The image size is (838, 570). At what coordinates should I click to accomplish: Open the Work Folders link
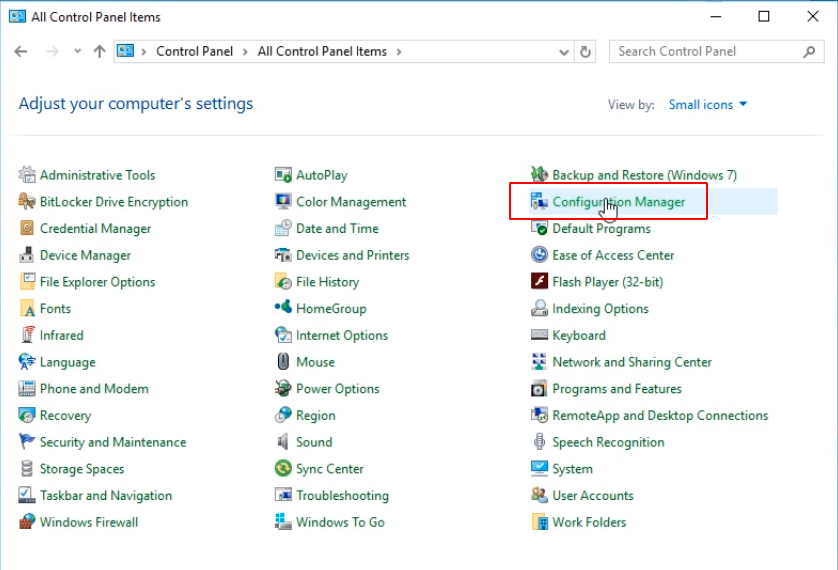589,522
